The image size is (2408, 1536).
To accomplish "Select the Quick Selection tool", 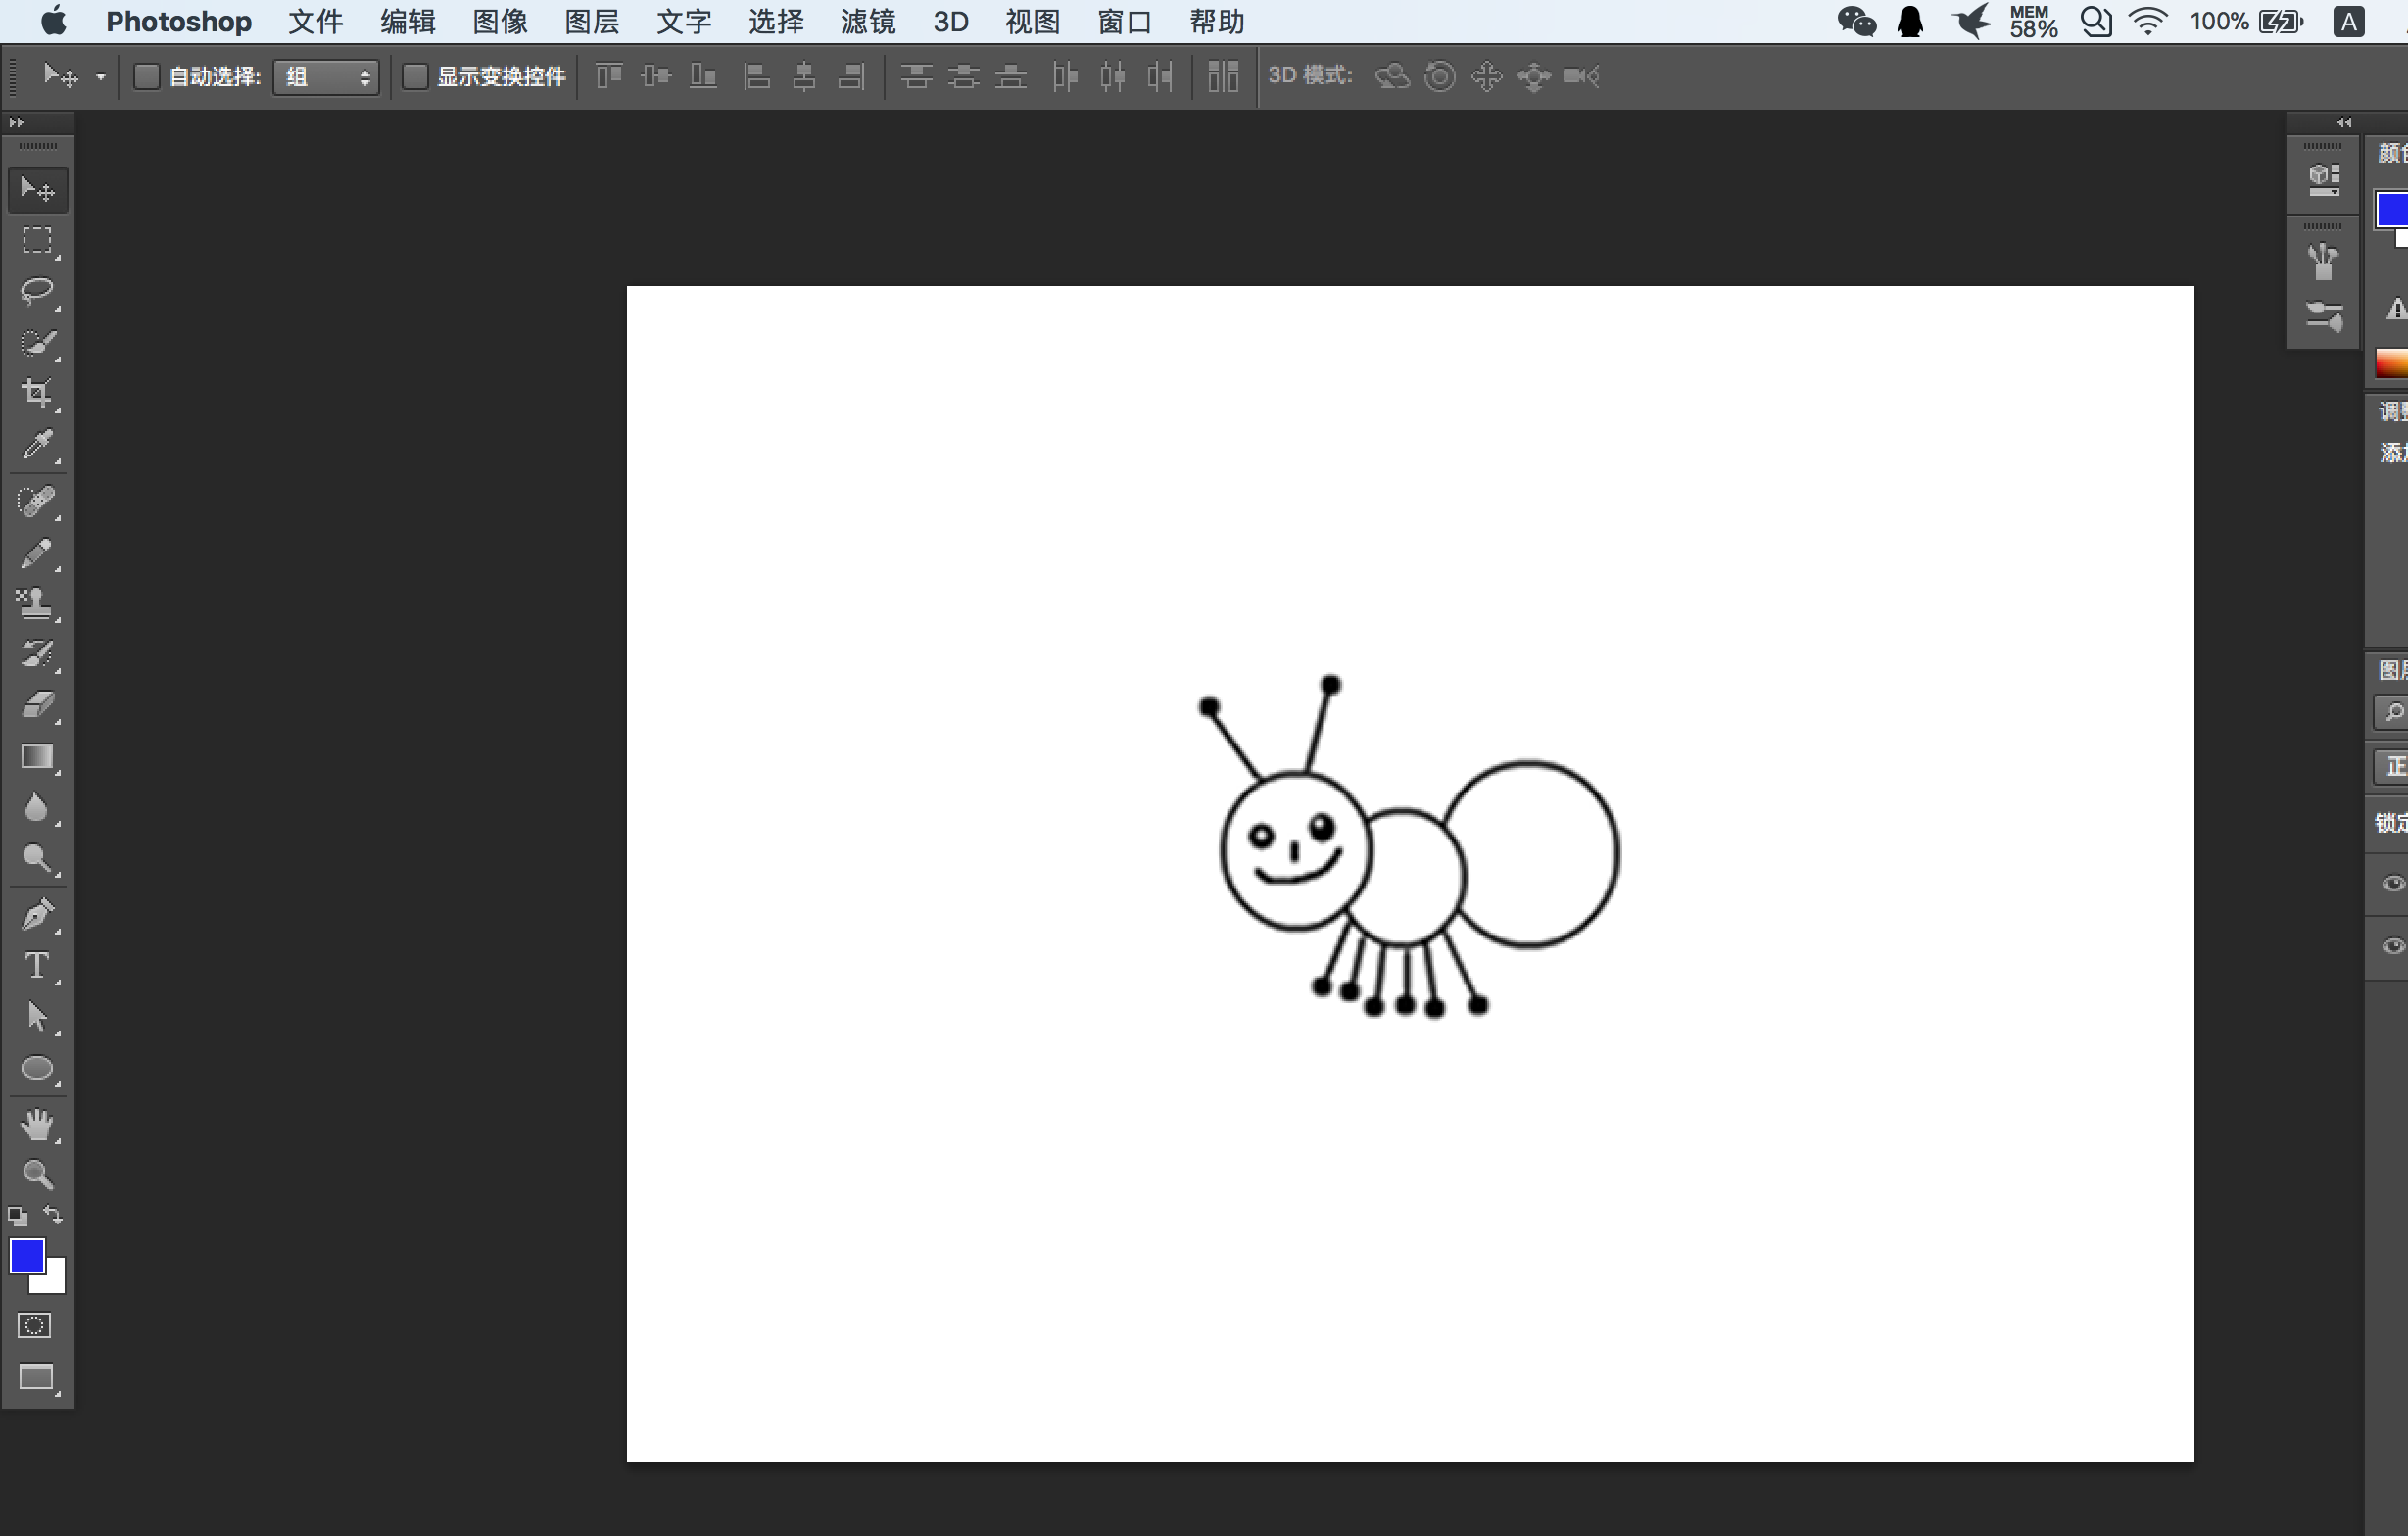I will pos(38,343).
